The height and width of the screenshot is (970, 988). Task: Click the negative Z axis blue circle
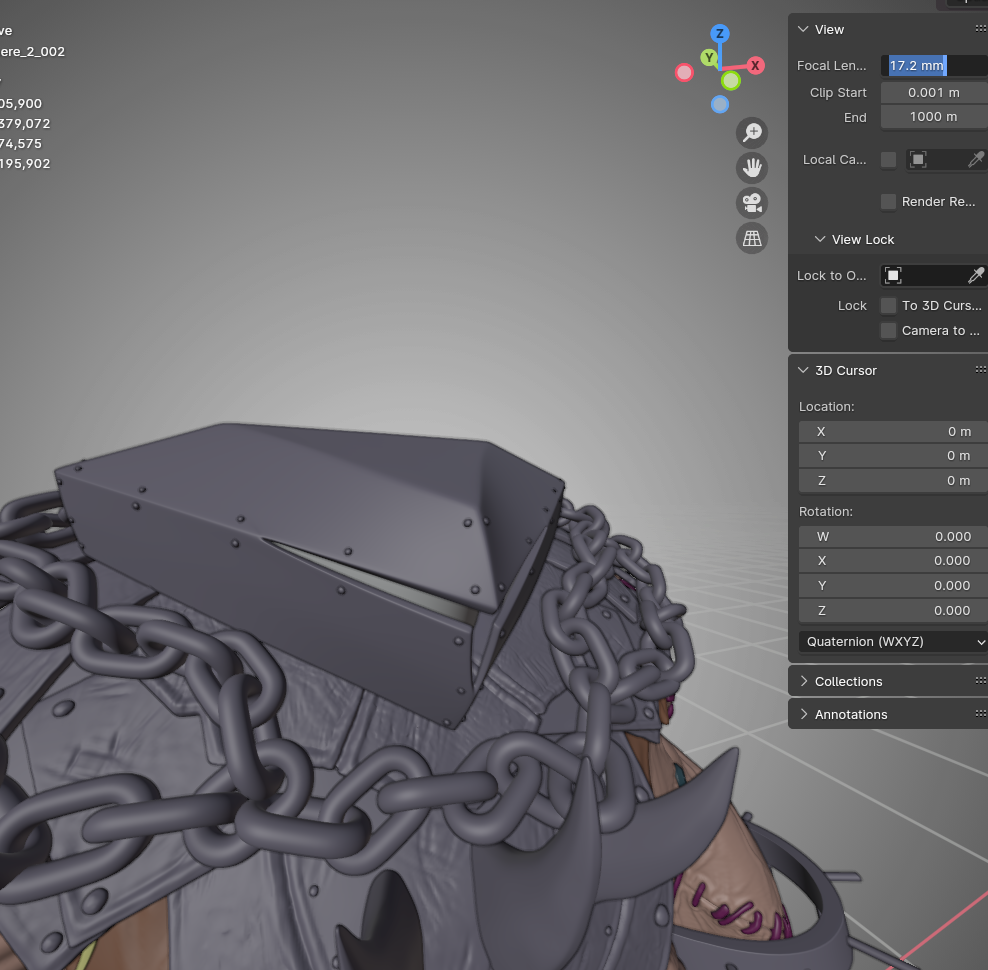coord(720,105)
